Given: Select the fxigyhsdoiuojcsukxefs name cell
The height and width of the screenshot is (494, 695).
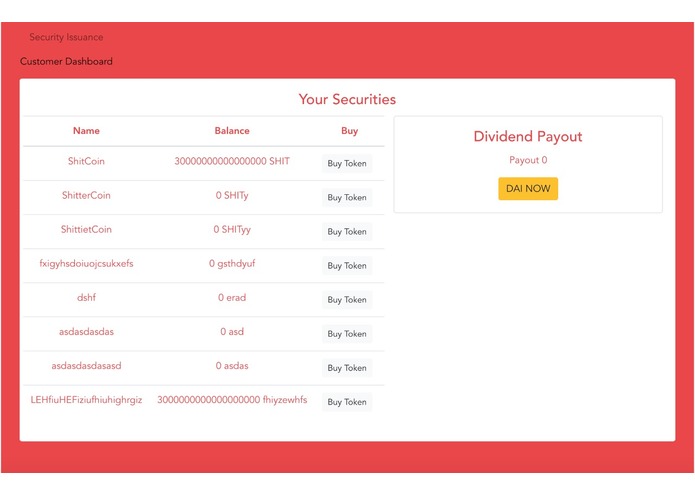Looking at the screenshot, I should [86, 264].
